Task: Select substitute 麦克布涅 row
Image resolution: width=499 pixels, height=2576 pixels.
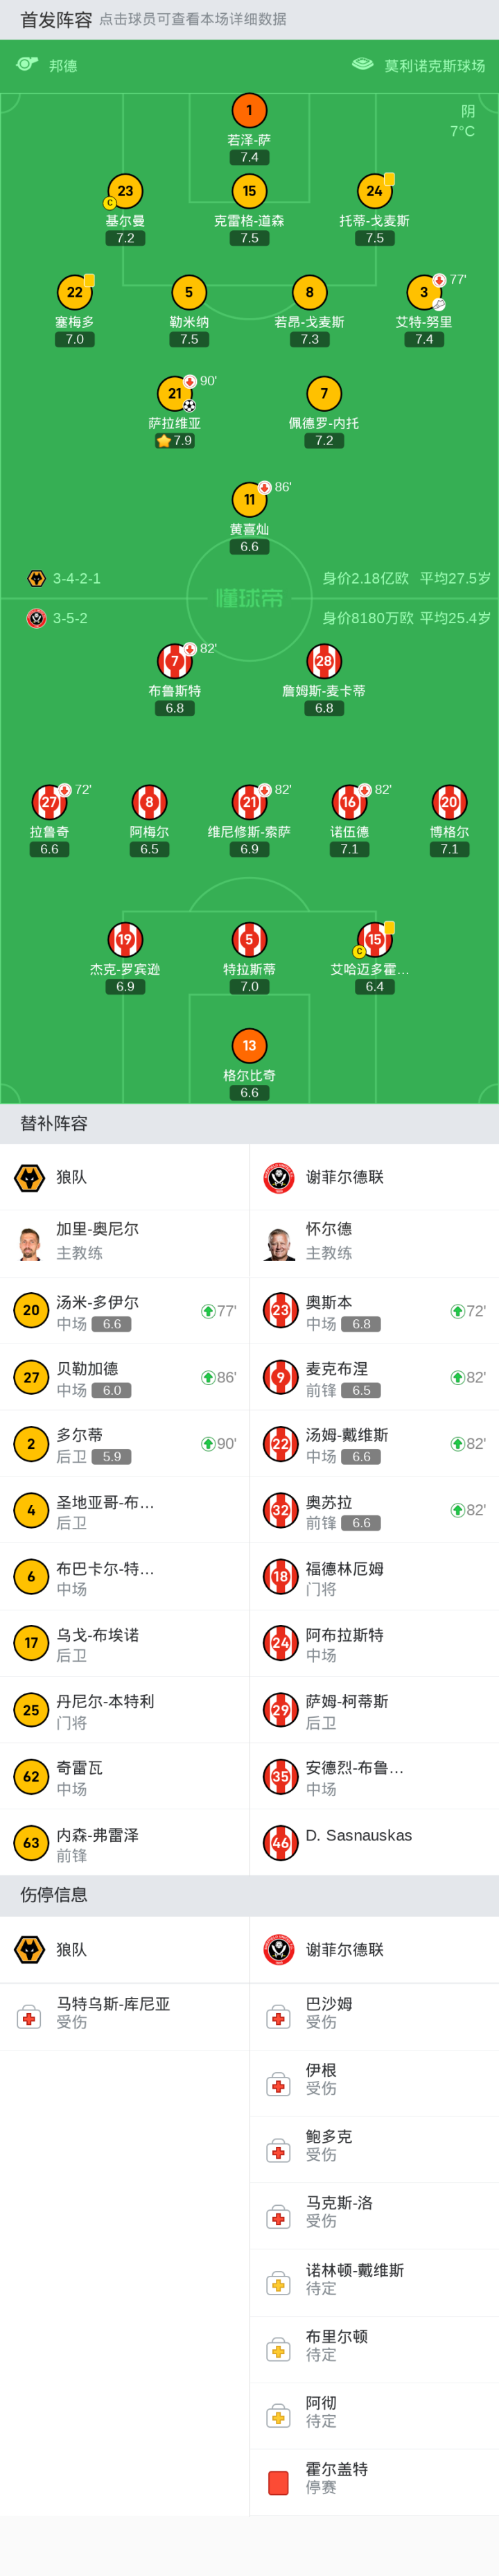Action: coord(374,1377)
